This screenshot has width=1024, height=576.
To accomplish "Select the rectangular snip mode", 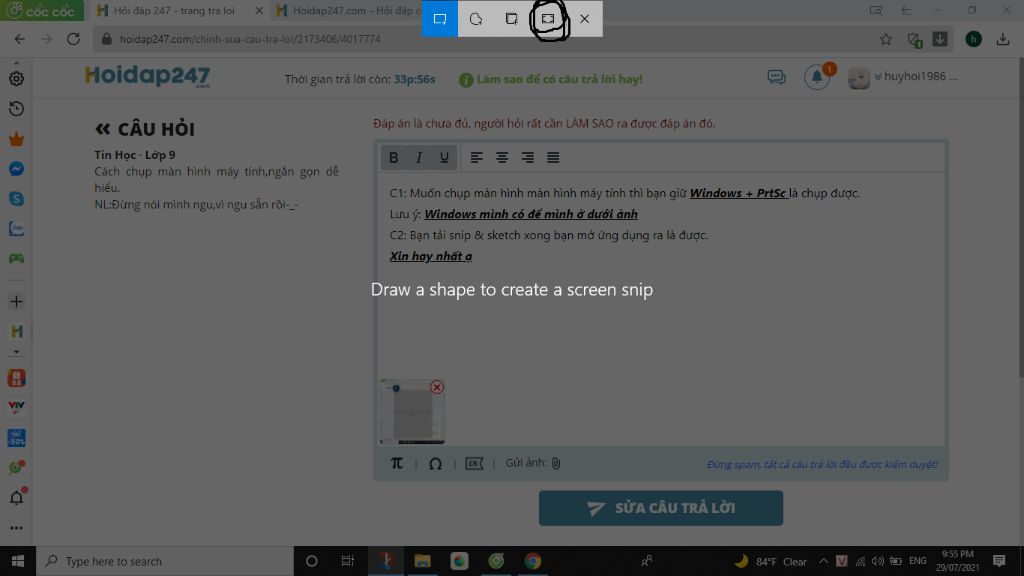I will (x=440, y=18).
